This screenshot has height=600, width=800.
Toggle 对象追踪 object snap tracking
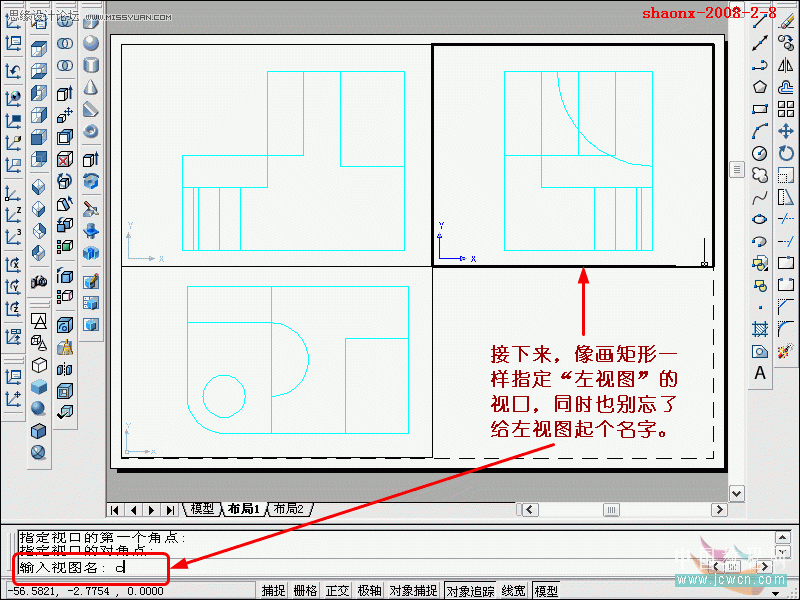click(470, 591)
